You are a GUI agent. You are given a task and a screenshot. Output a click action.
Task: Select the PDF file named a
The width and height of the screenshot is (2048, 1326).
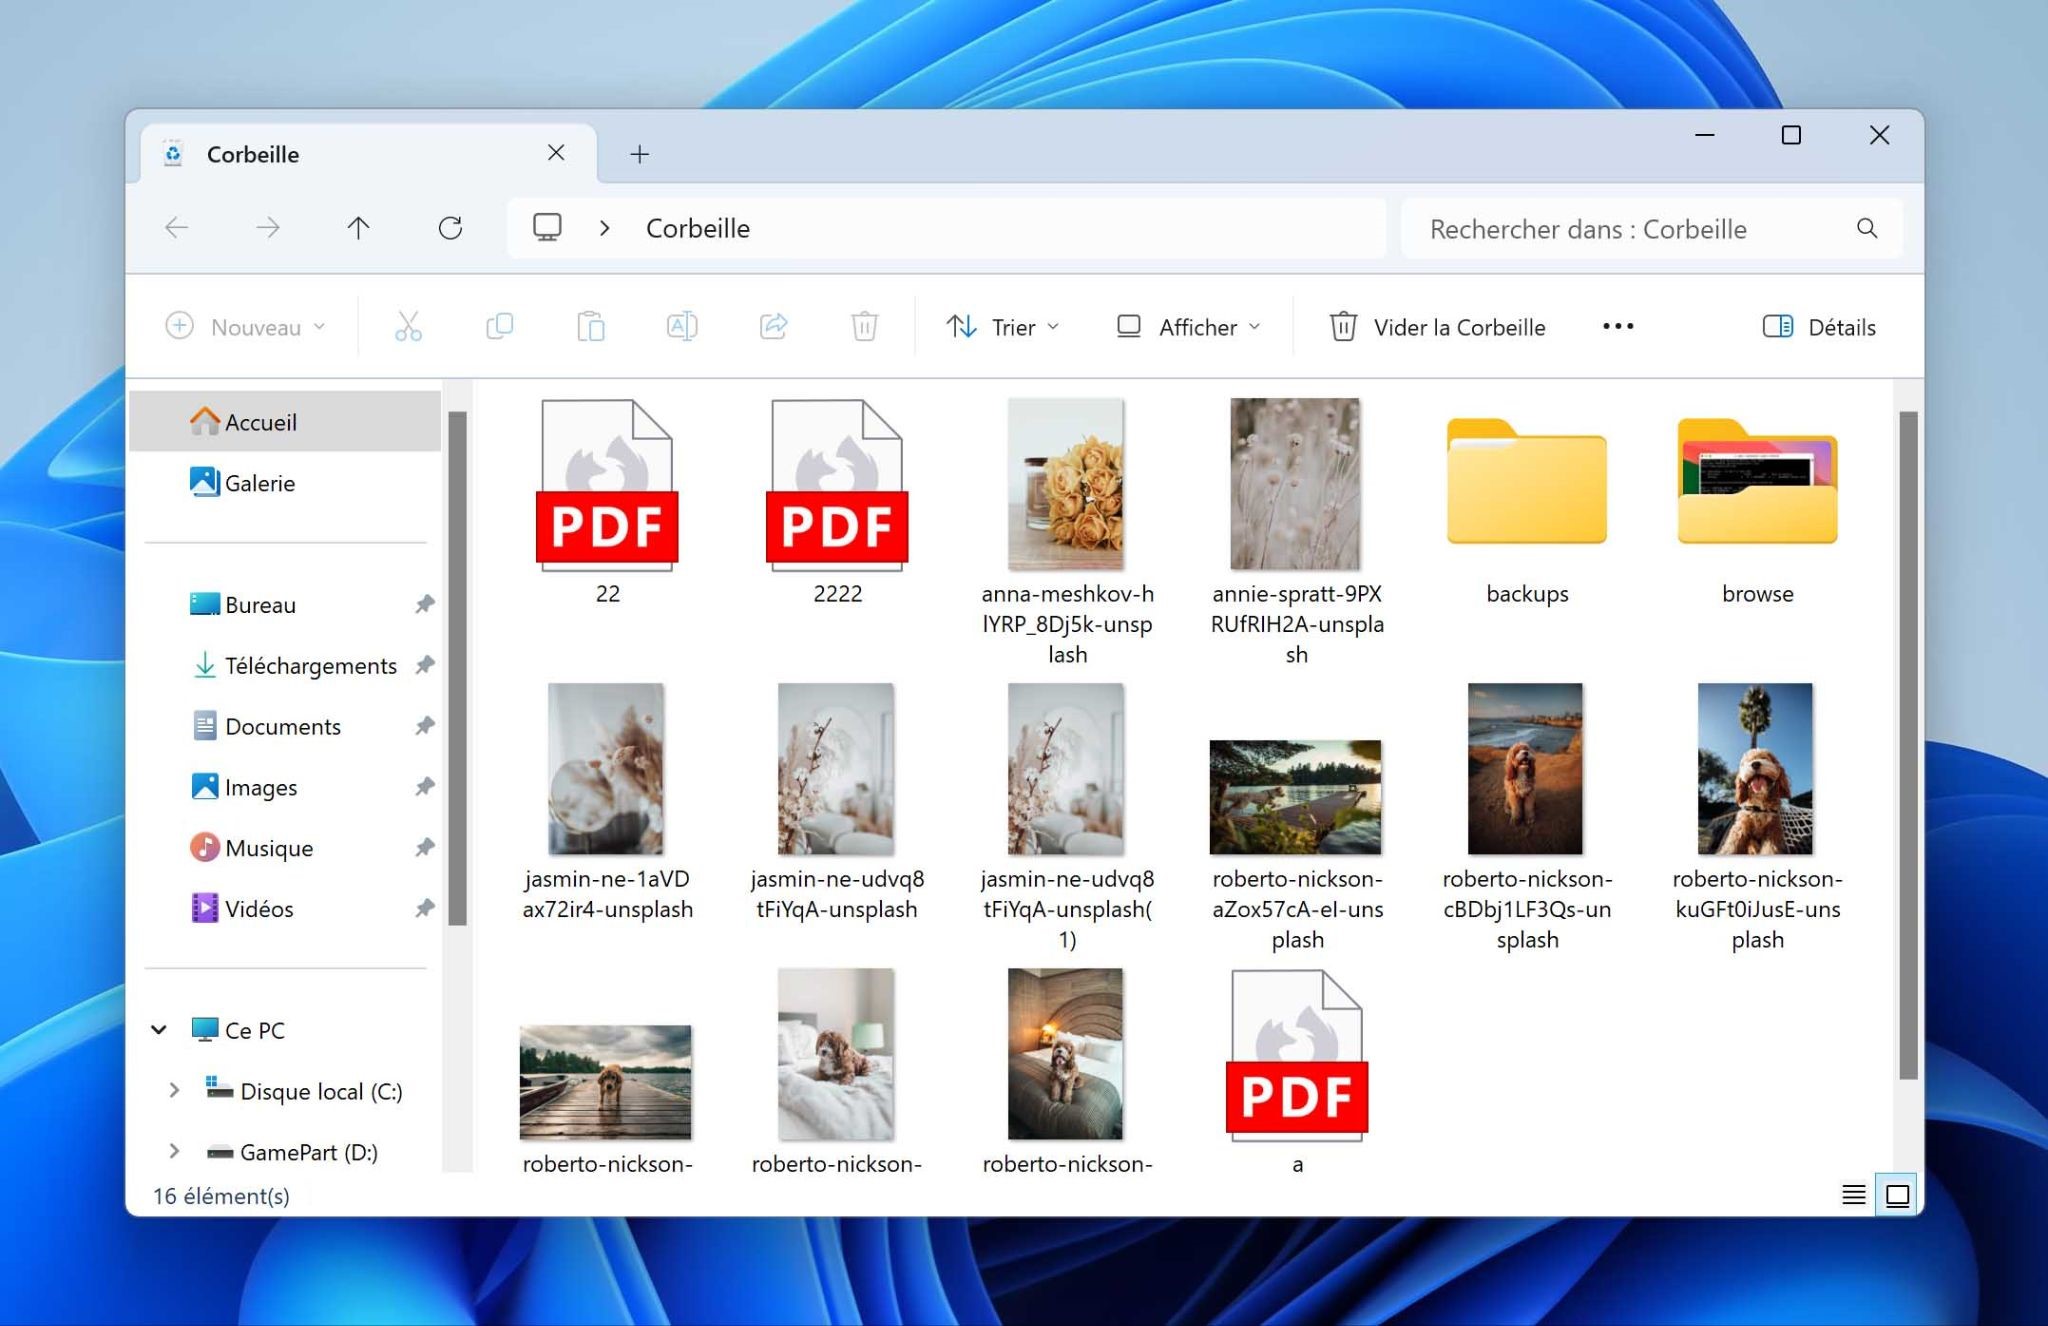tap(1297, 1071)
